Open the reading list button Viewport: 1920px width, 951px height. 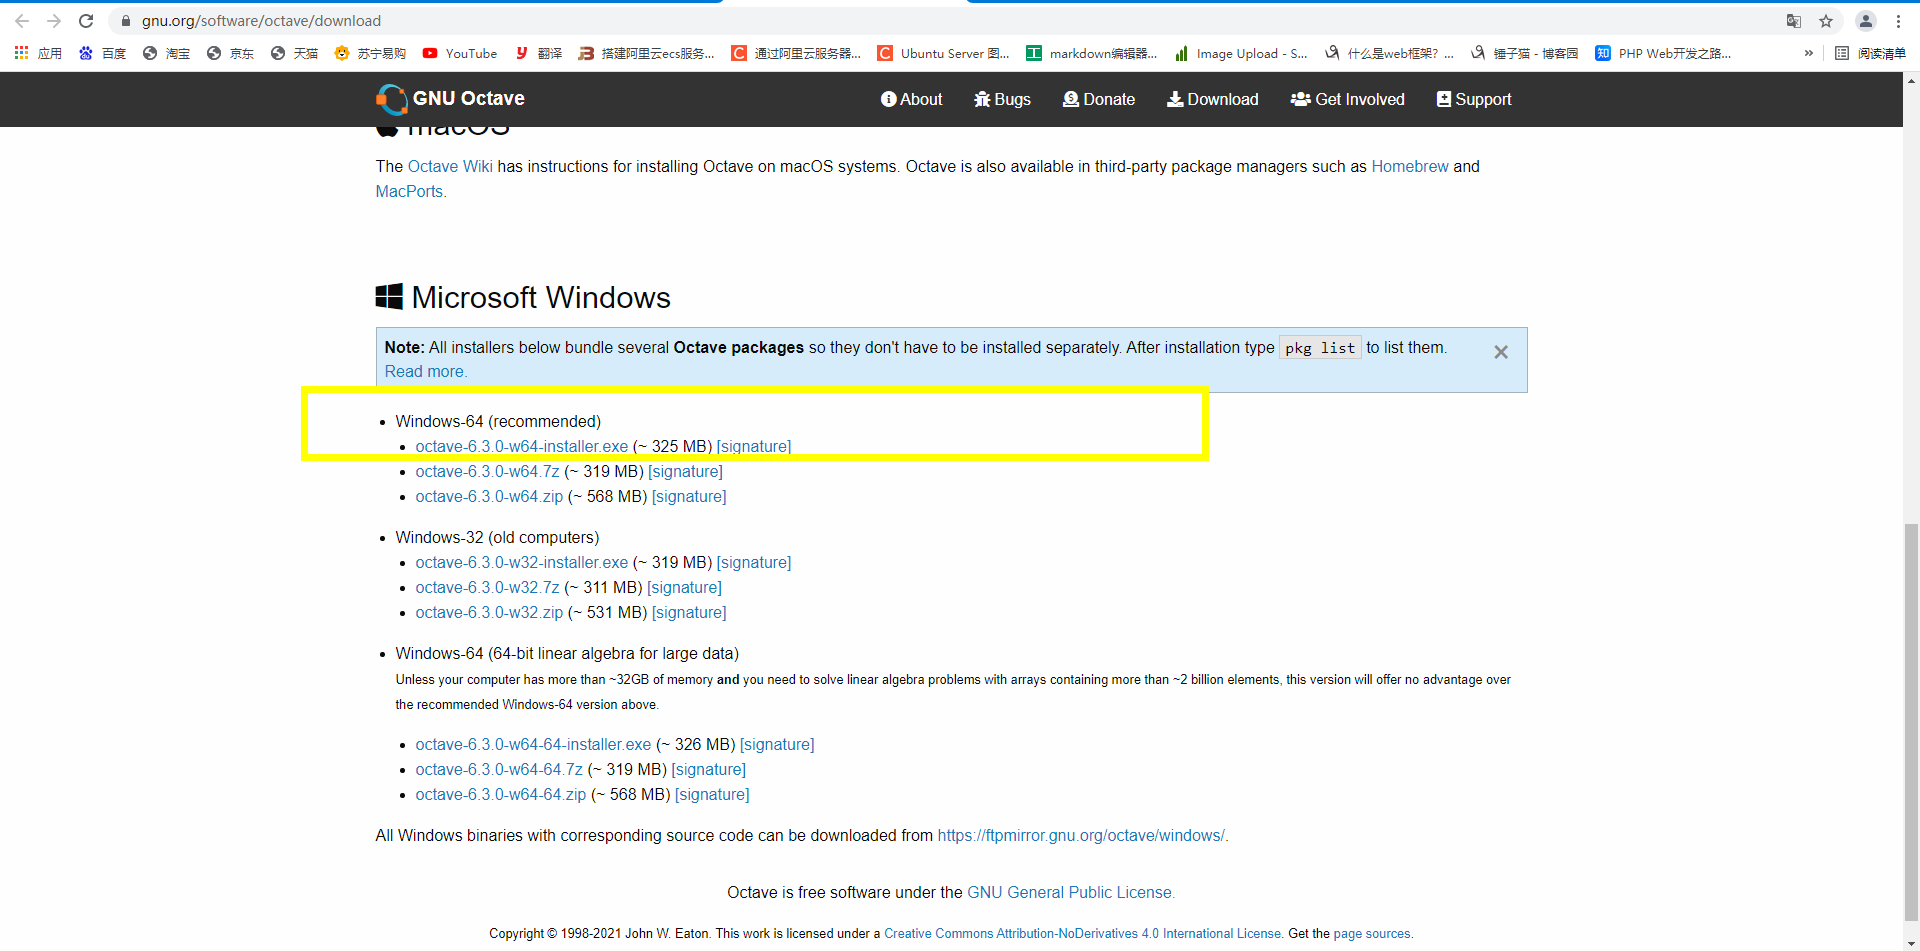coord(1870,53)
